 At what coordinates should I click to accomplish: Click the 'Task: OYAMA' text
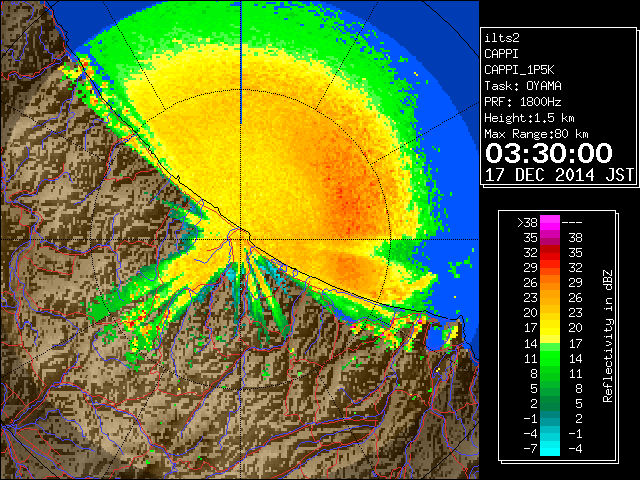click(x=523, y=86)
